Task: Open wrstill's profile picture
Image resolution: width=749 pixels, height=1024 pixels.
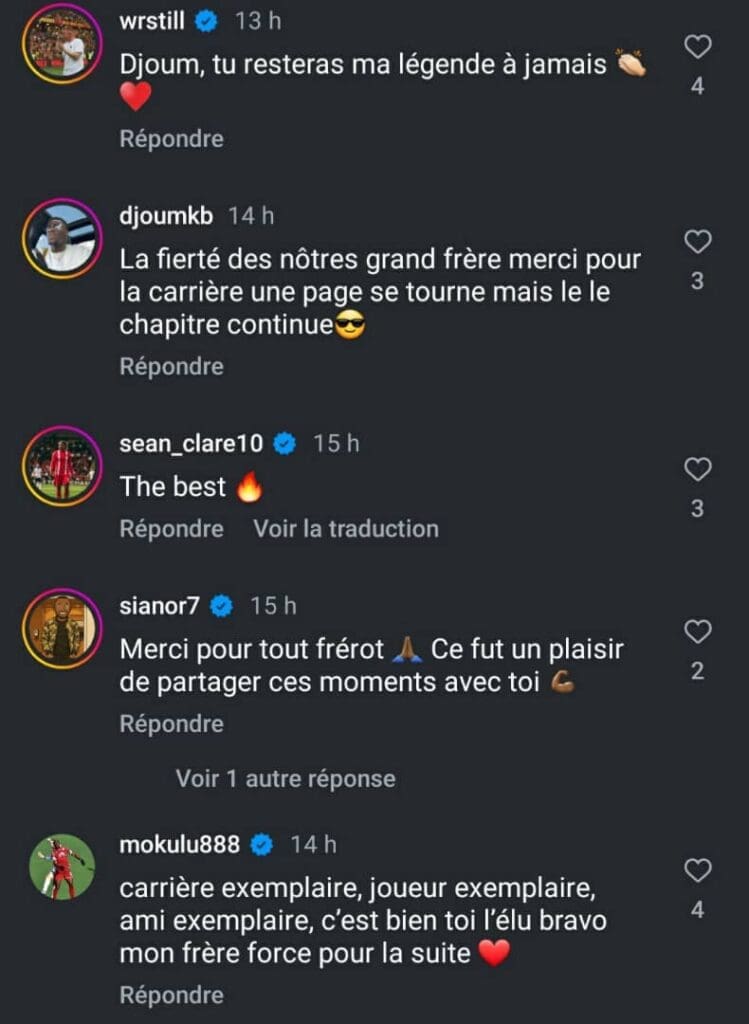Action: 62,44
